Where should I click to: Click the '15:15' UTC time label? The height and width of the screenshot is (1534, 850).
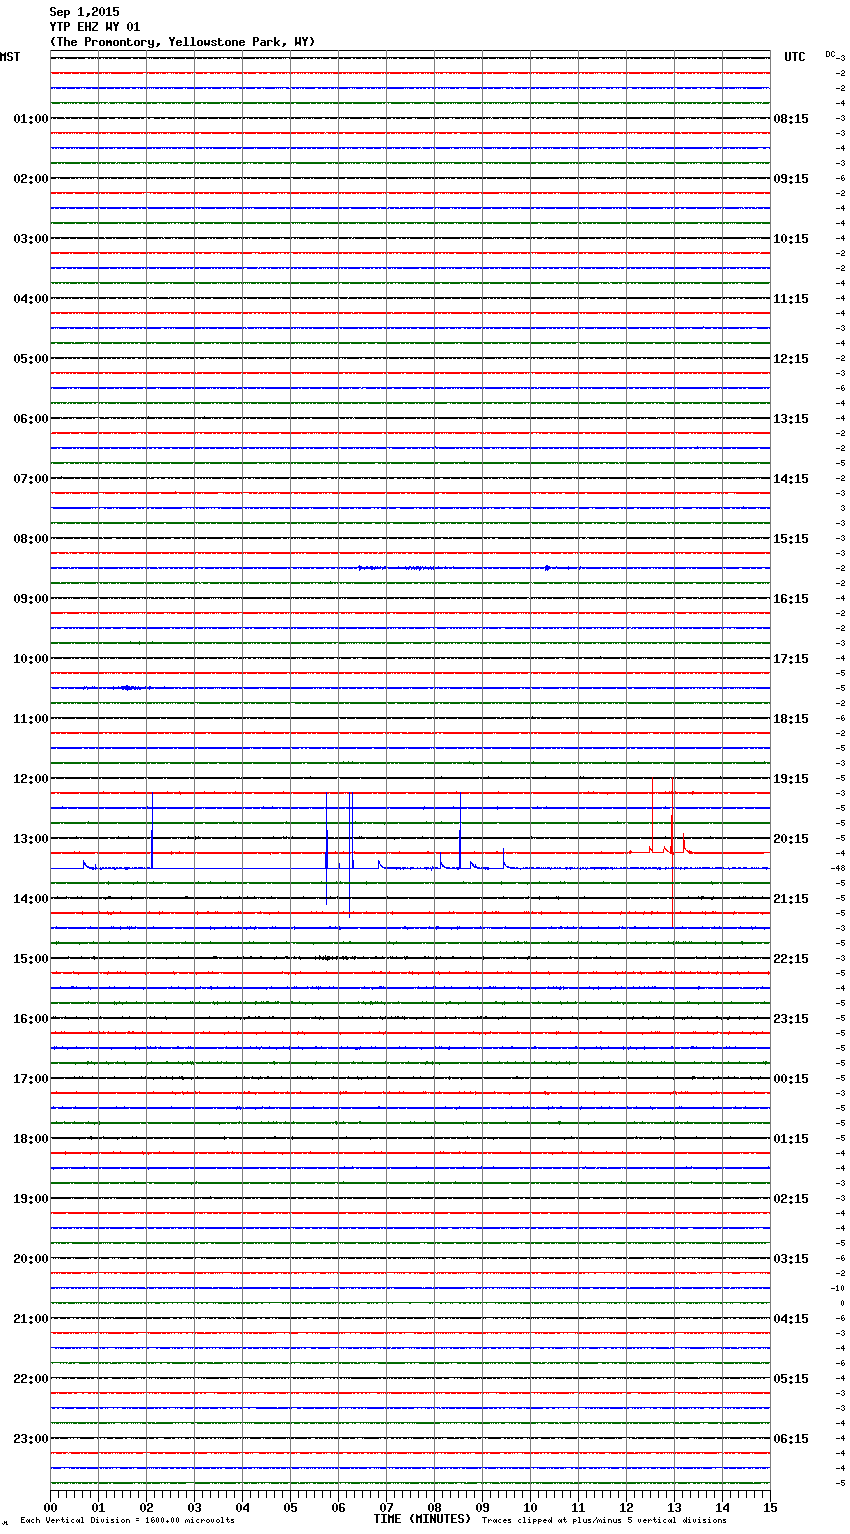tap(791, 539)
